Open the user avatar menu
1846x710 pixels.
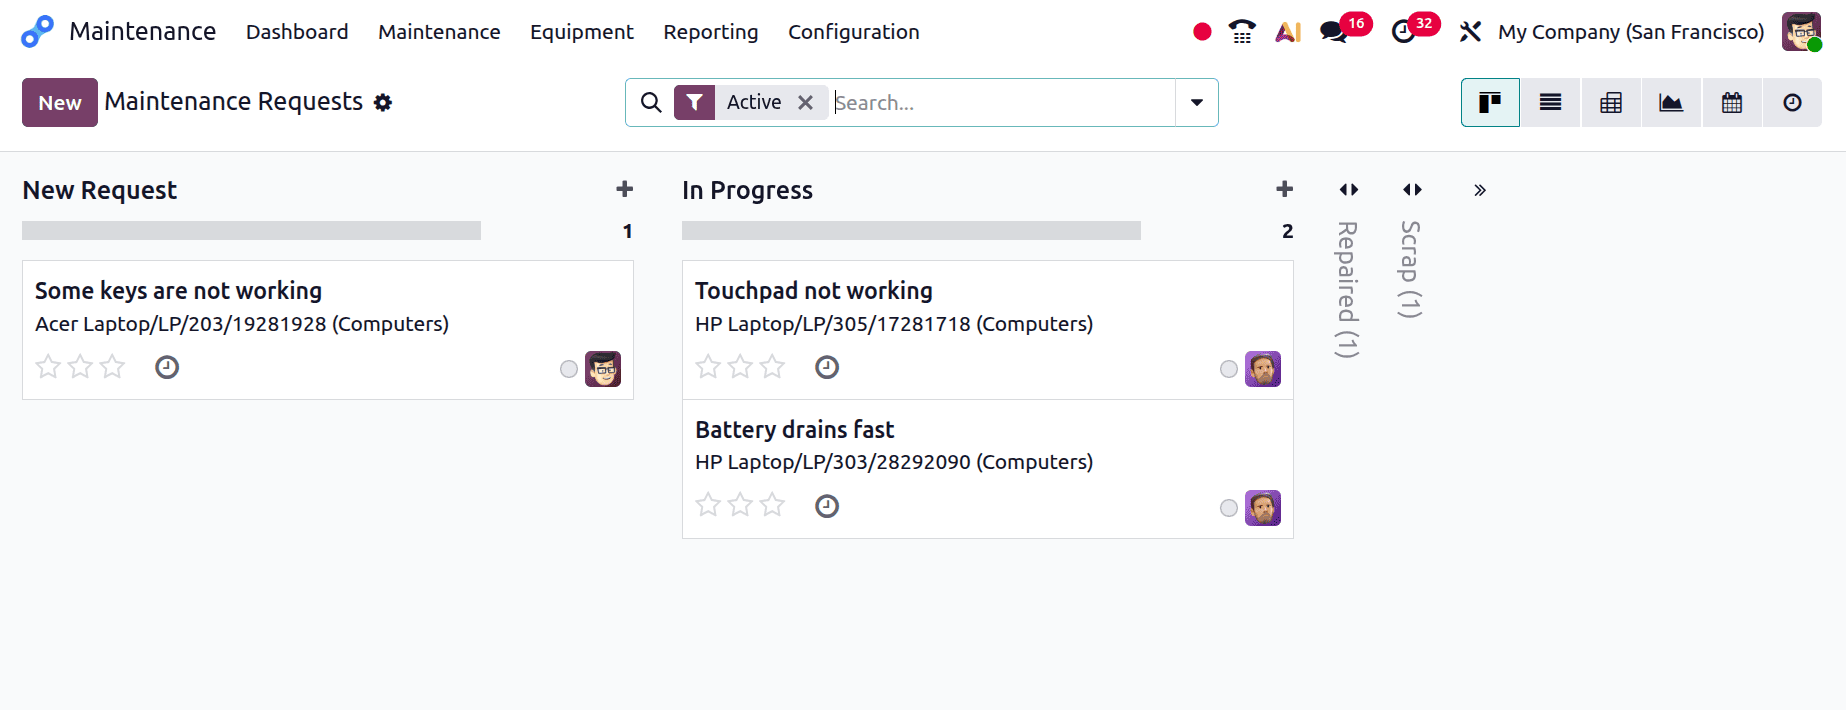pos(1801,32)
